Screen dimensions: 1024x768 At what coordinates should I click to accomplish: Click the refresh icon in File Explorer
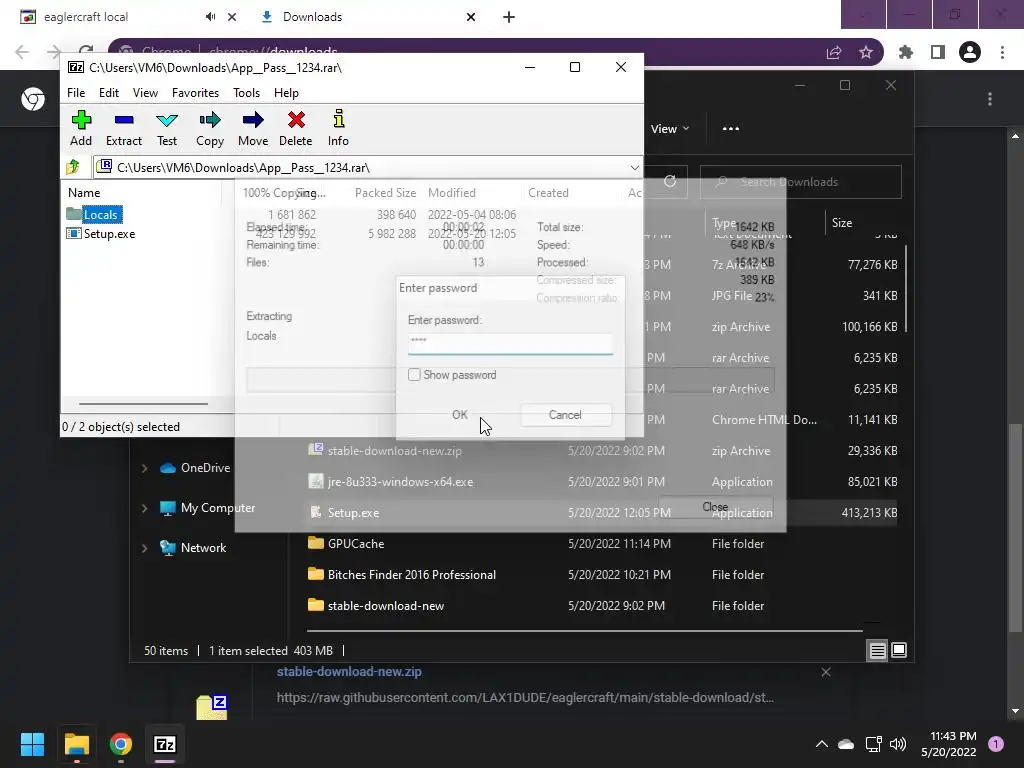[x=670, y=182]
